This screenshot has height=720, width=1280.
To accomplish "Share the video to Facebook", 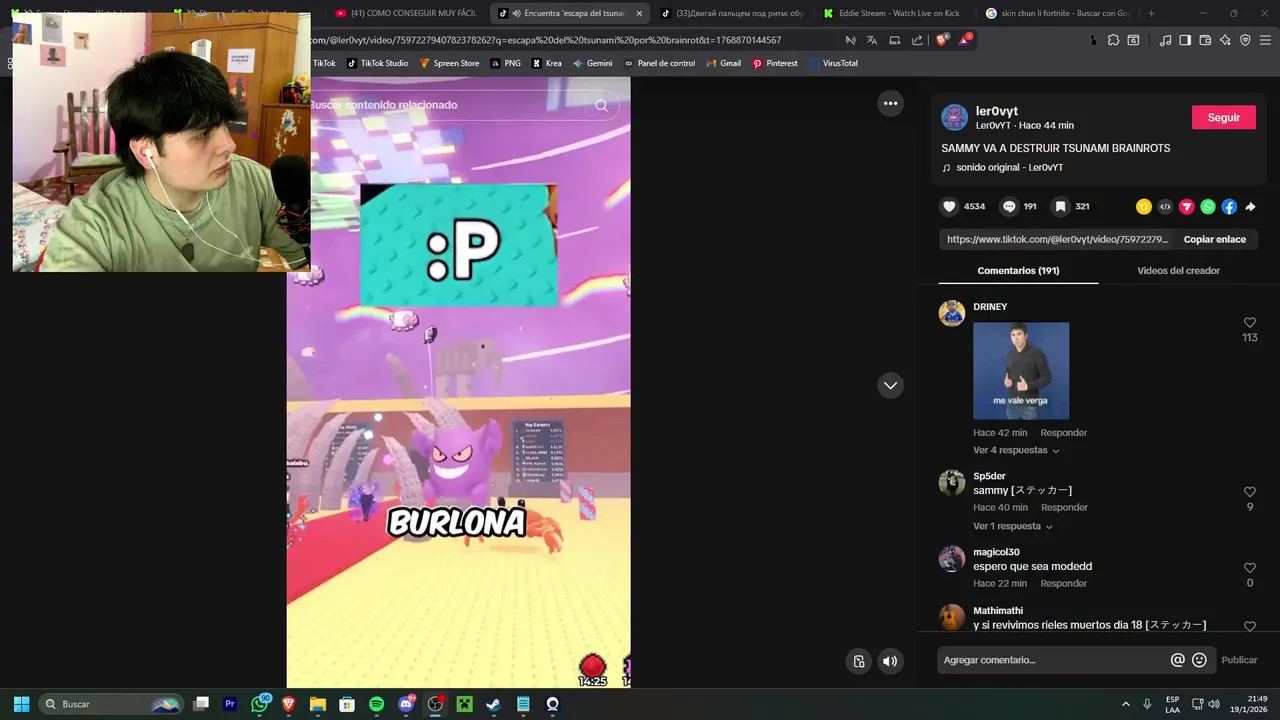I will coord(1229,207).
